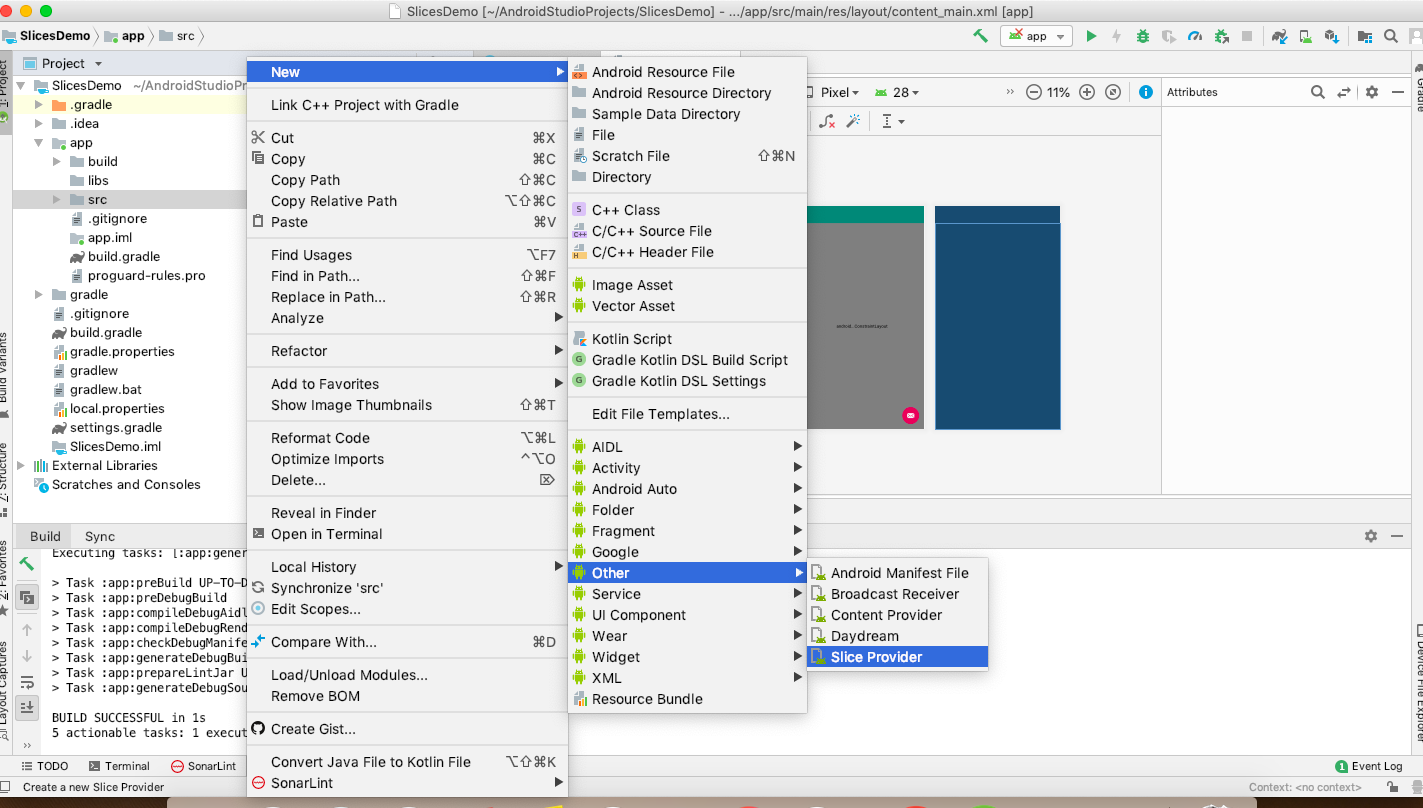Click the green Run app button
This screenshot has width=1423, height=808.
pyautogui.click(x=1091, y=36)
